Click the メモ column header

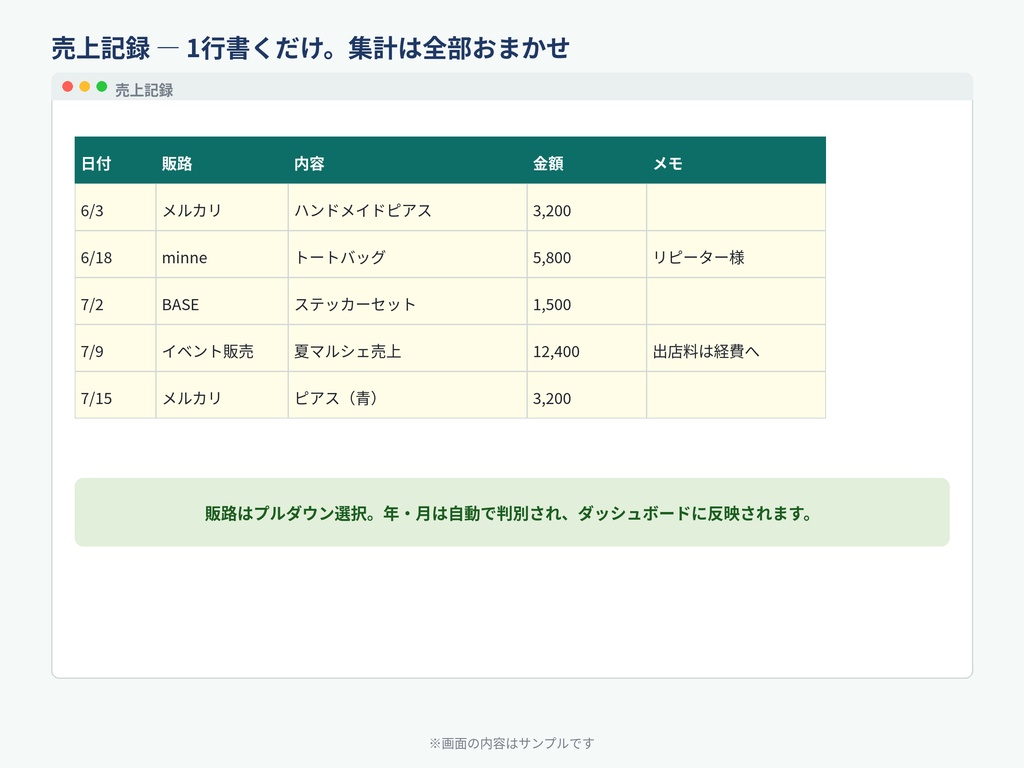[x=736, y=161]
